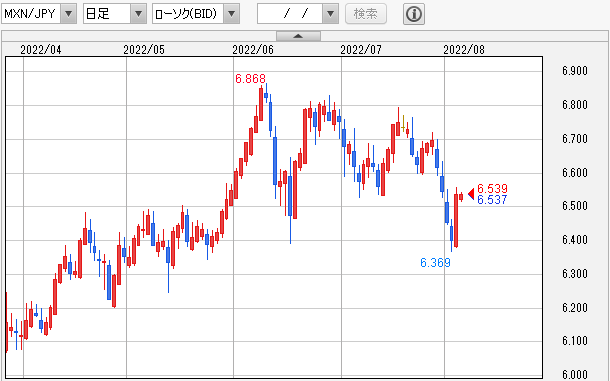
Task: Click the 6.868 high price label
Action: pos(250,79)
